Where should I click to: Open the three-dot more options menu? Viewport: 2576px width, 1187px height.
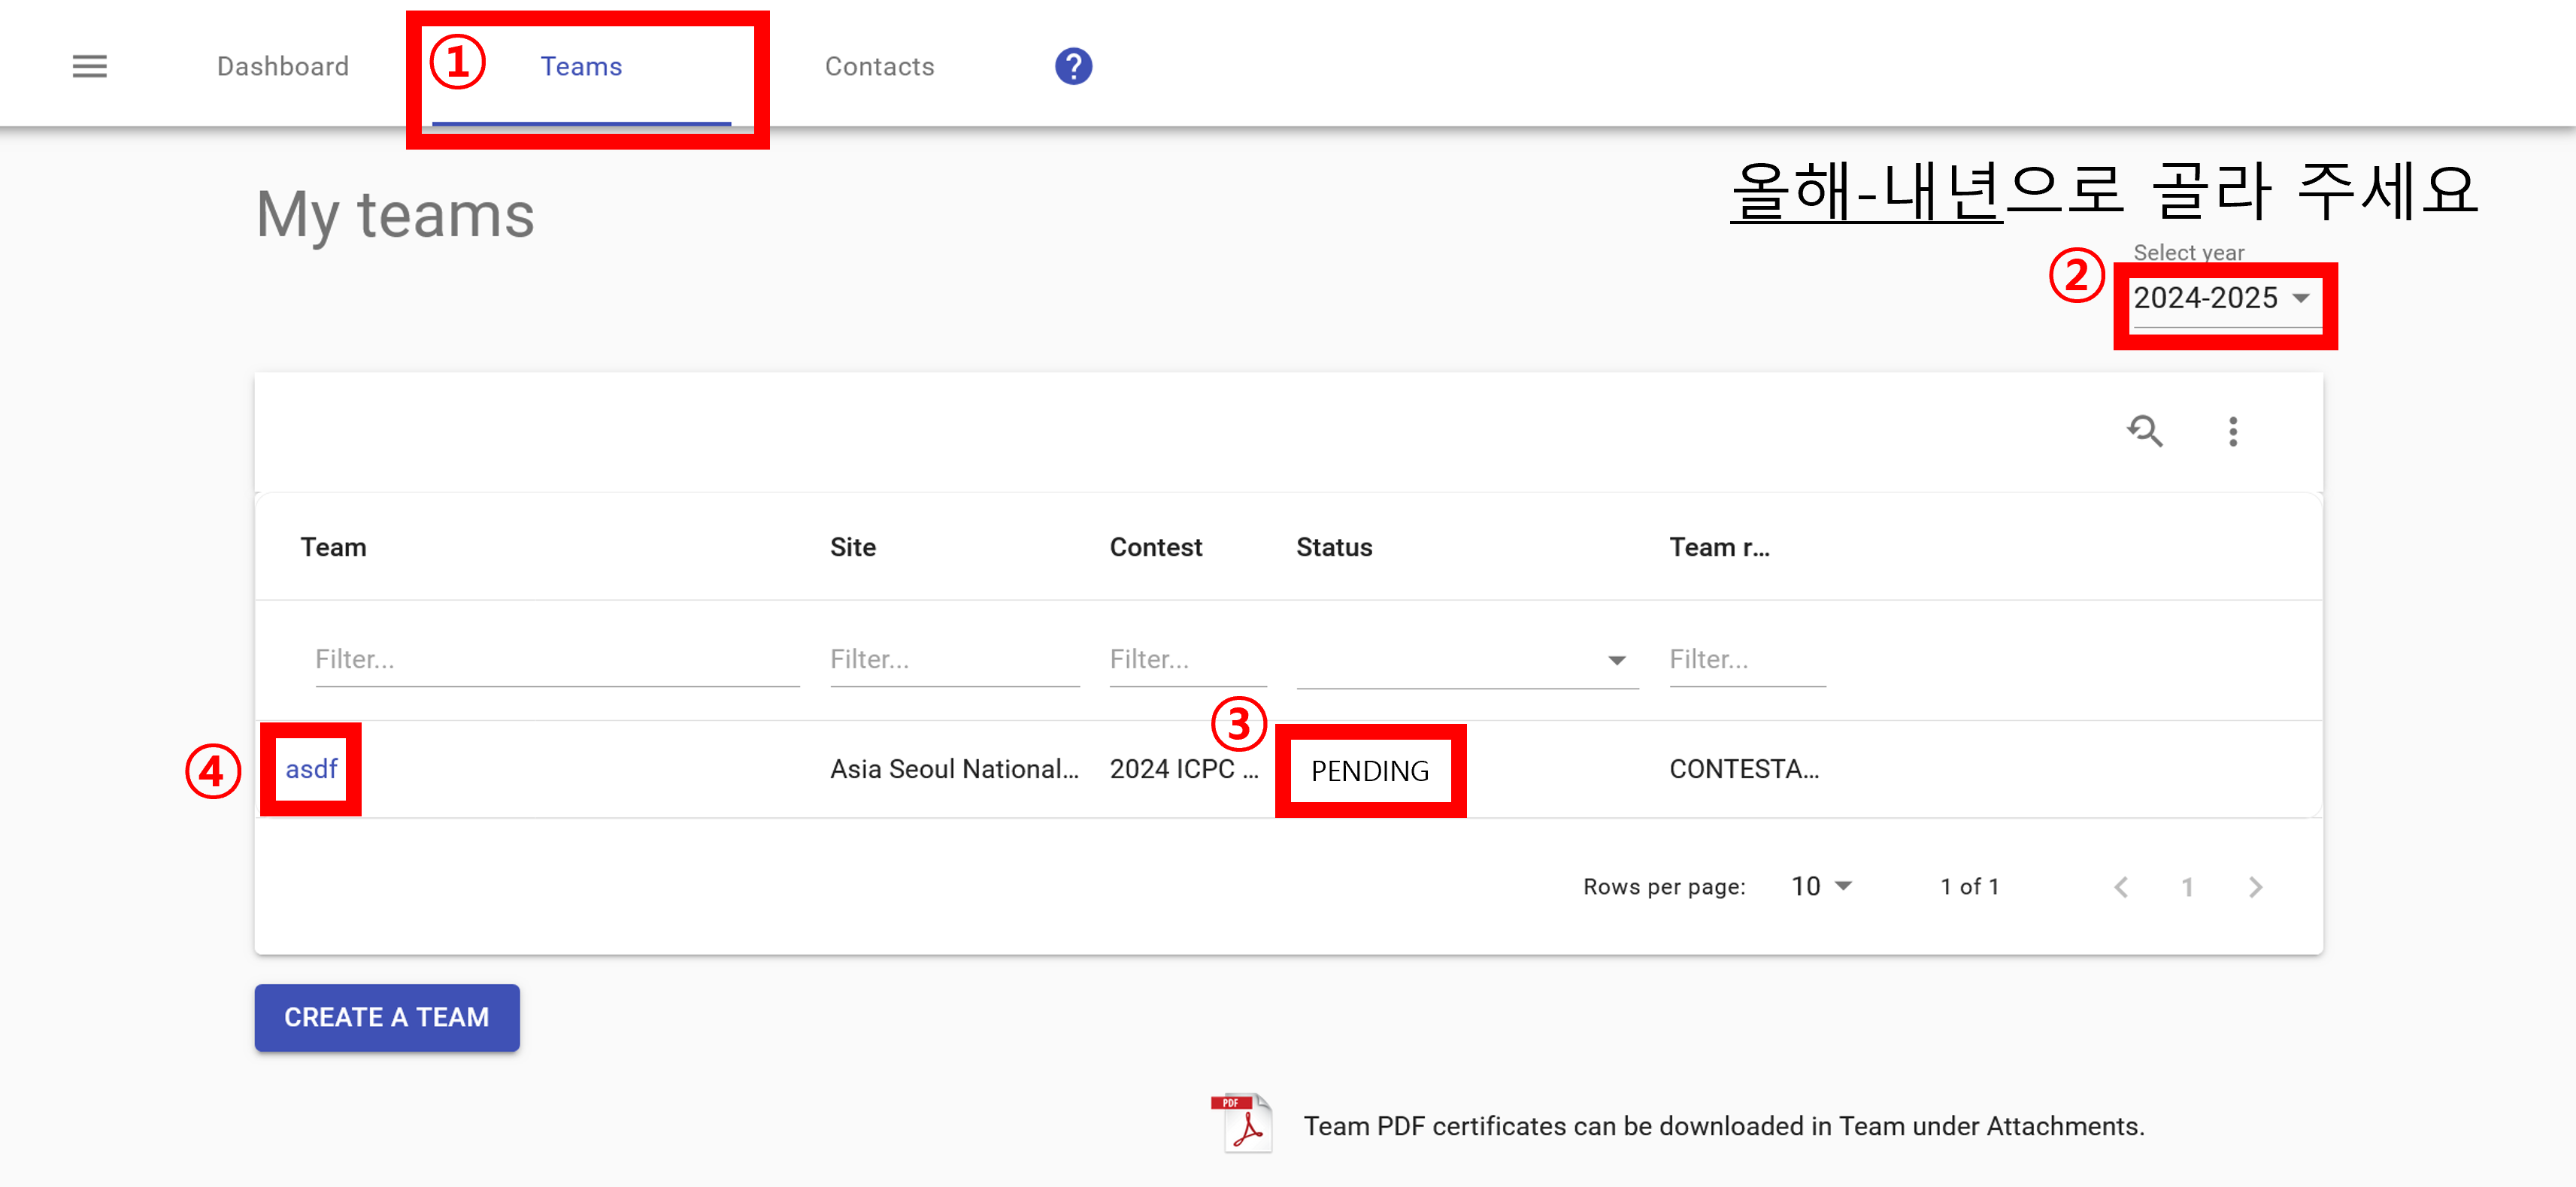2232,431
